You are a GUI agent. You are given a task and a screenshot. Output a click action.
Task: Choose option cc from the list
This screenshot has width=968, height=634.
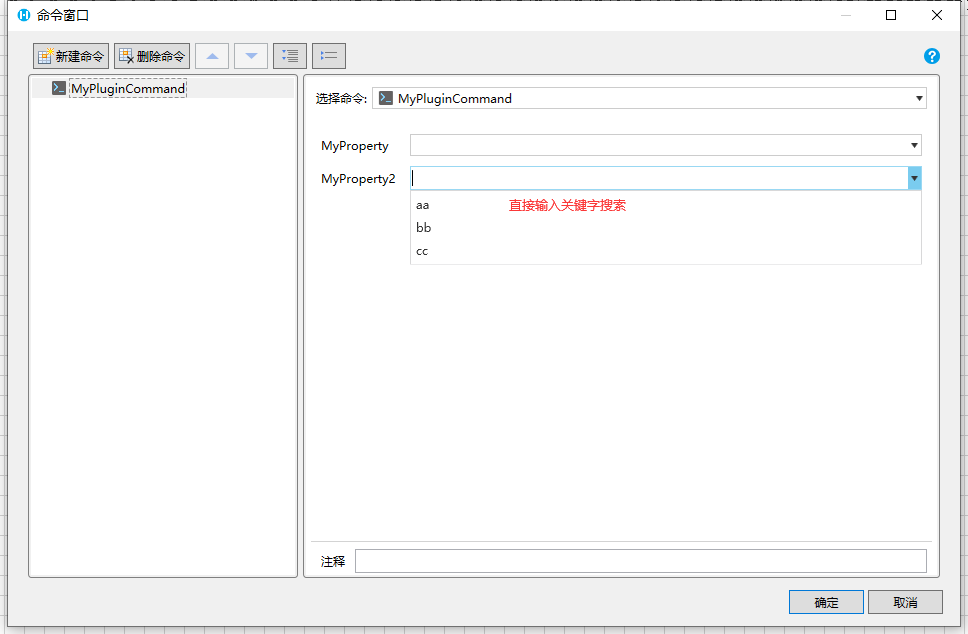tap(666, 251)
